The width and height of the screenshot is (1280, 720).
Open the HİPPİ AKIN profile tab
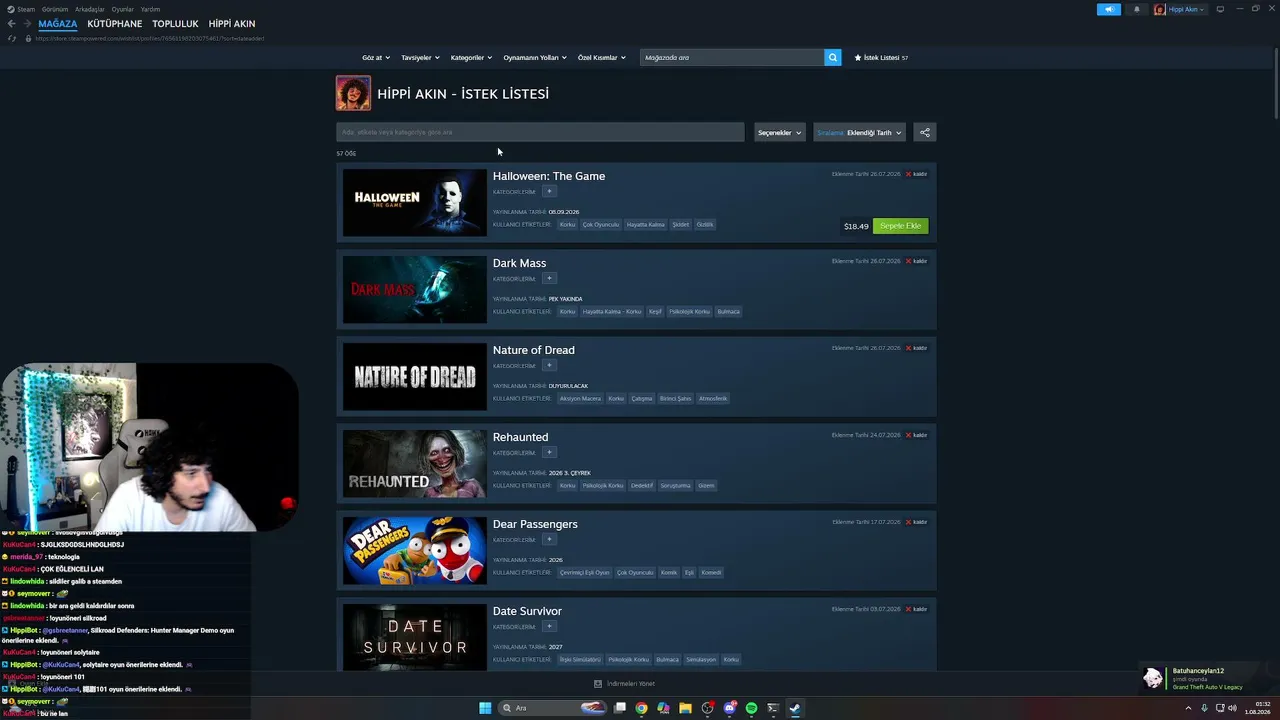(x=232, y=23)
